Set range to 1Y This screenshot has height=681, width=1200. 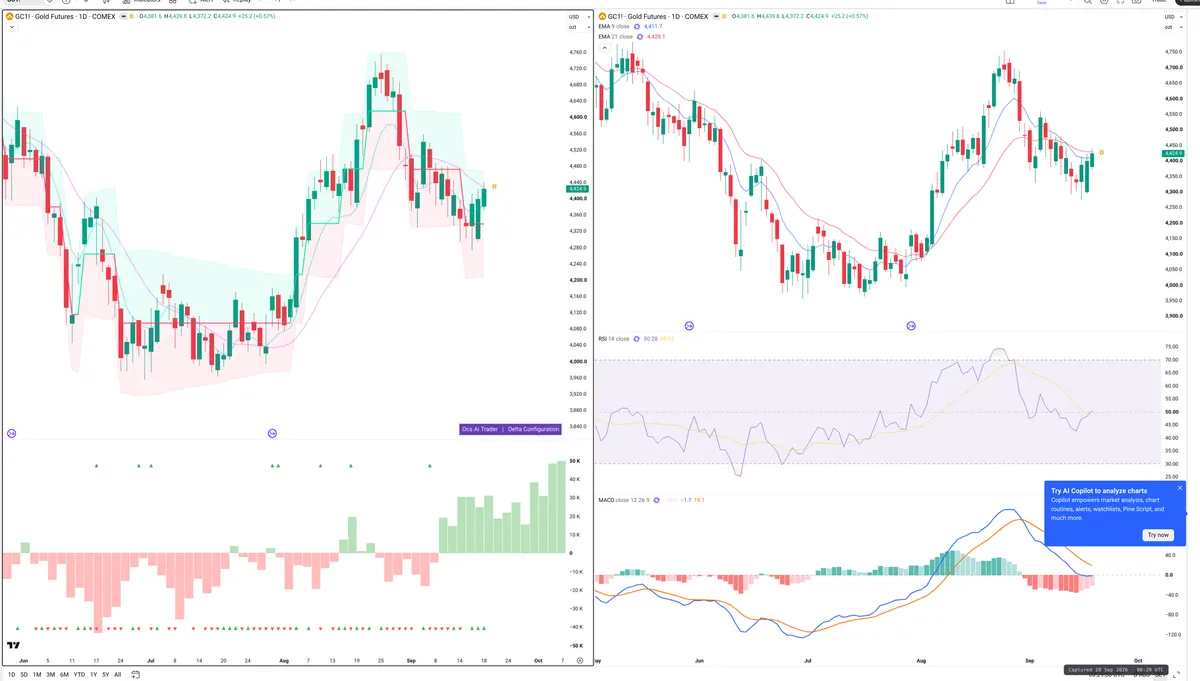(x=93, y=675)
